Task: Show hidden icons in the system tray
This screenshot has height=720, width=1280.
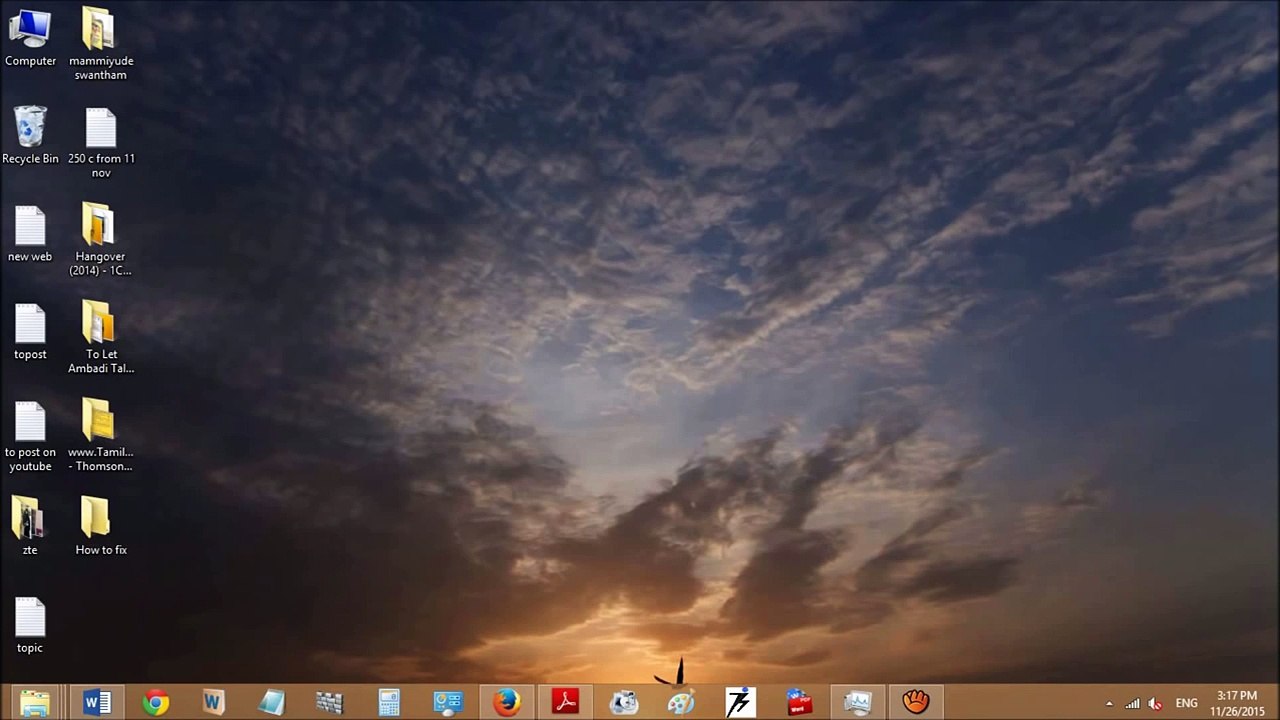Action: [x=1109, y=703]
